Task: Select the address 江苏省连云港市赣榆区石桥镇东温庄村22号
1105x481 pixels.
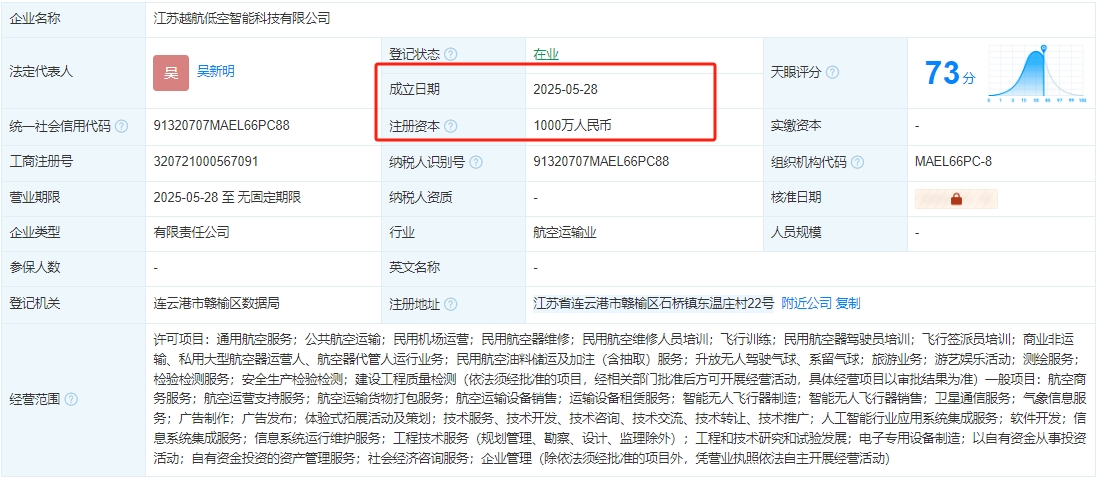Action: [653, 304]
